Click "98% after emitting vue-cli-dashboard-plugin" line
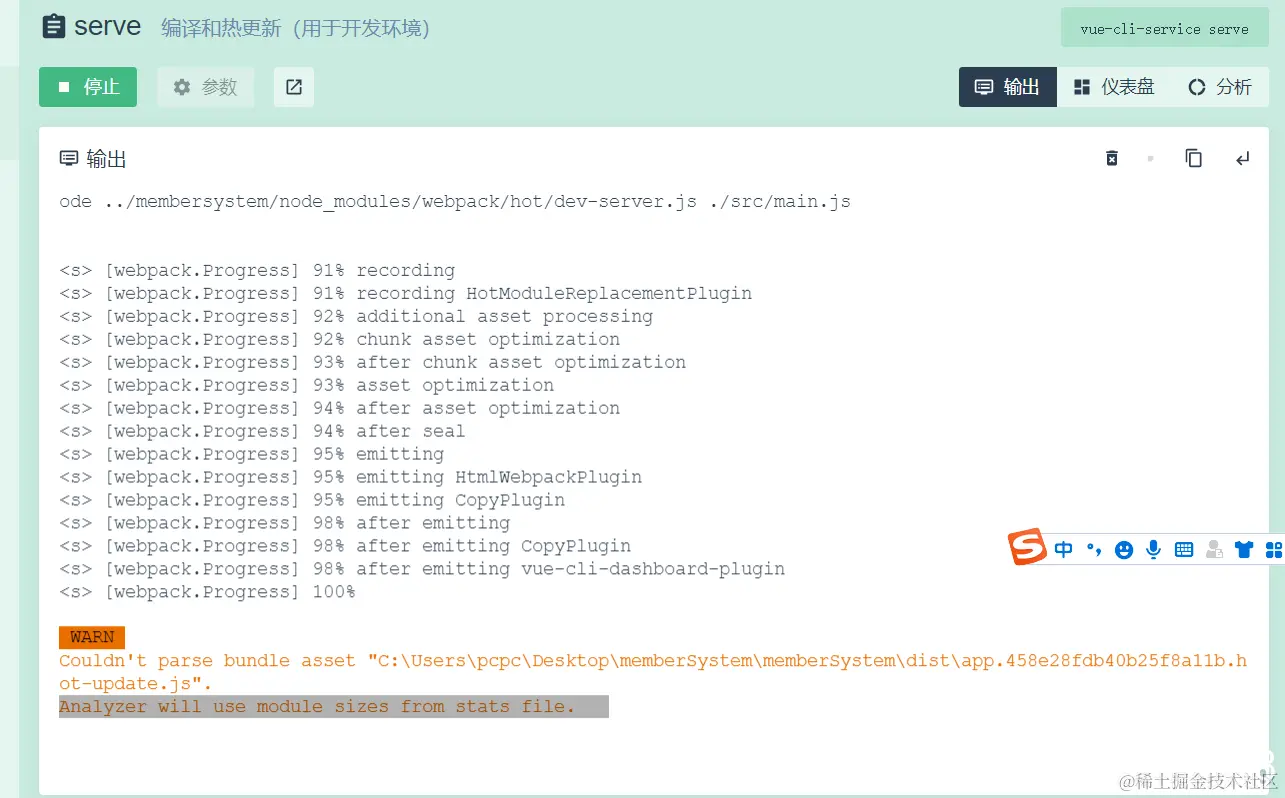Image resolution: width=1285 pixels, height=798 pixels. coord(422,569)
